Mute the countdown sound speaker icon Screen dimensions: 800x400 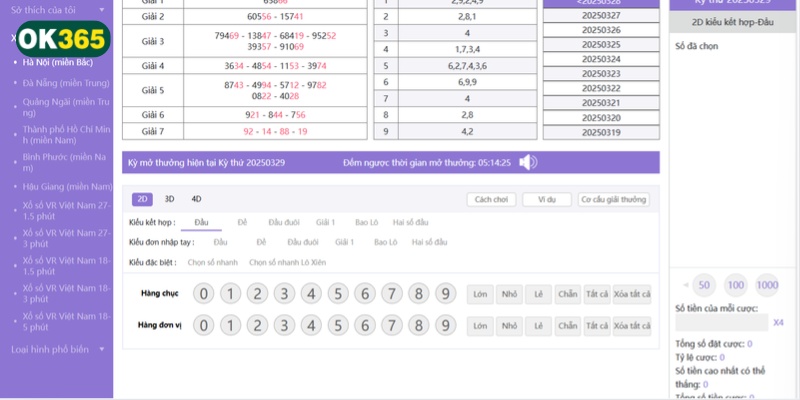[x=528, y=162]
